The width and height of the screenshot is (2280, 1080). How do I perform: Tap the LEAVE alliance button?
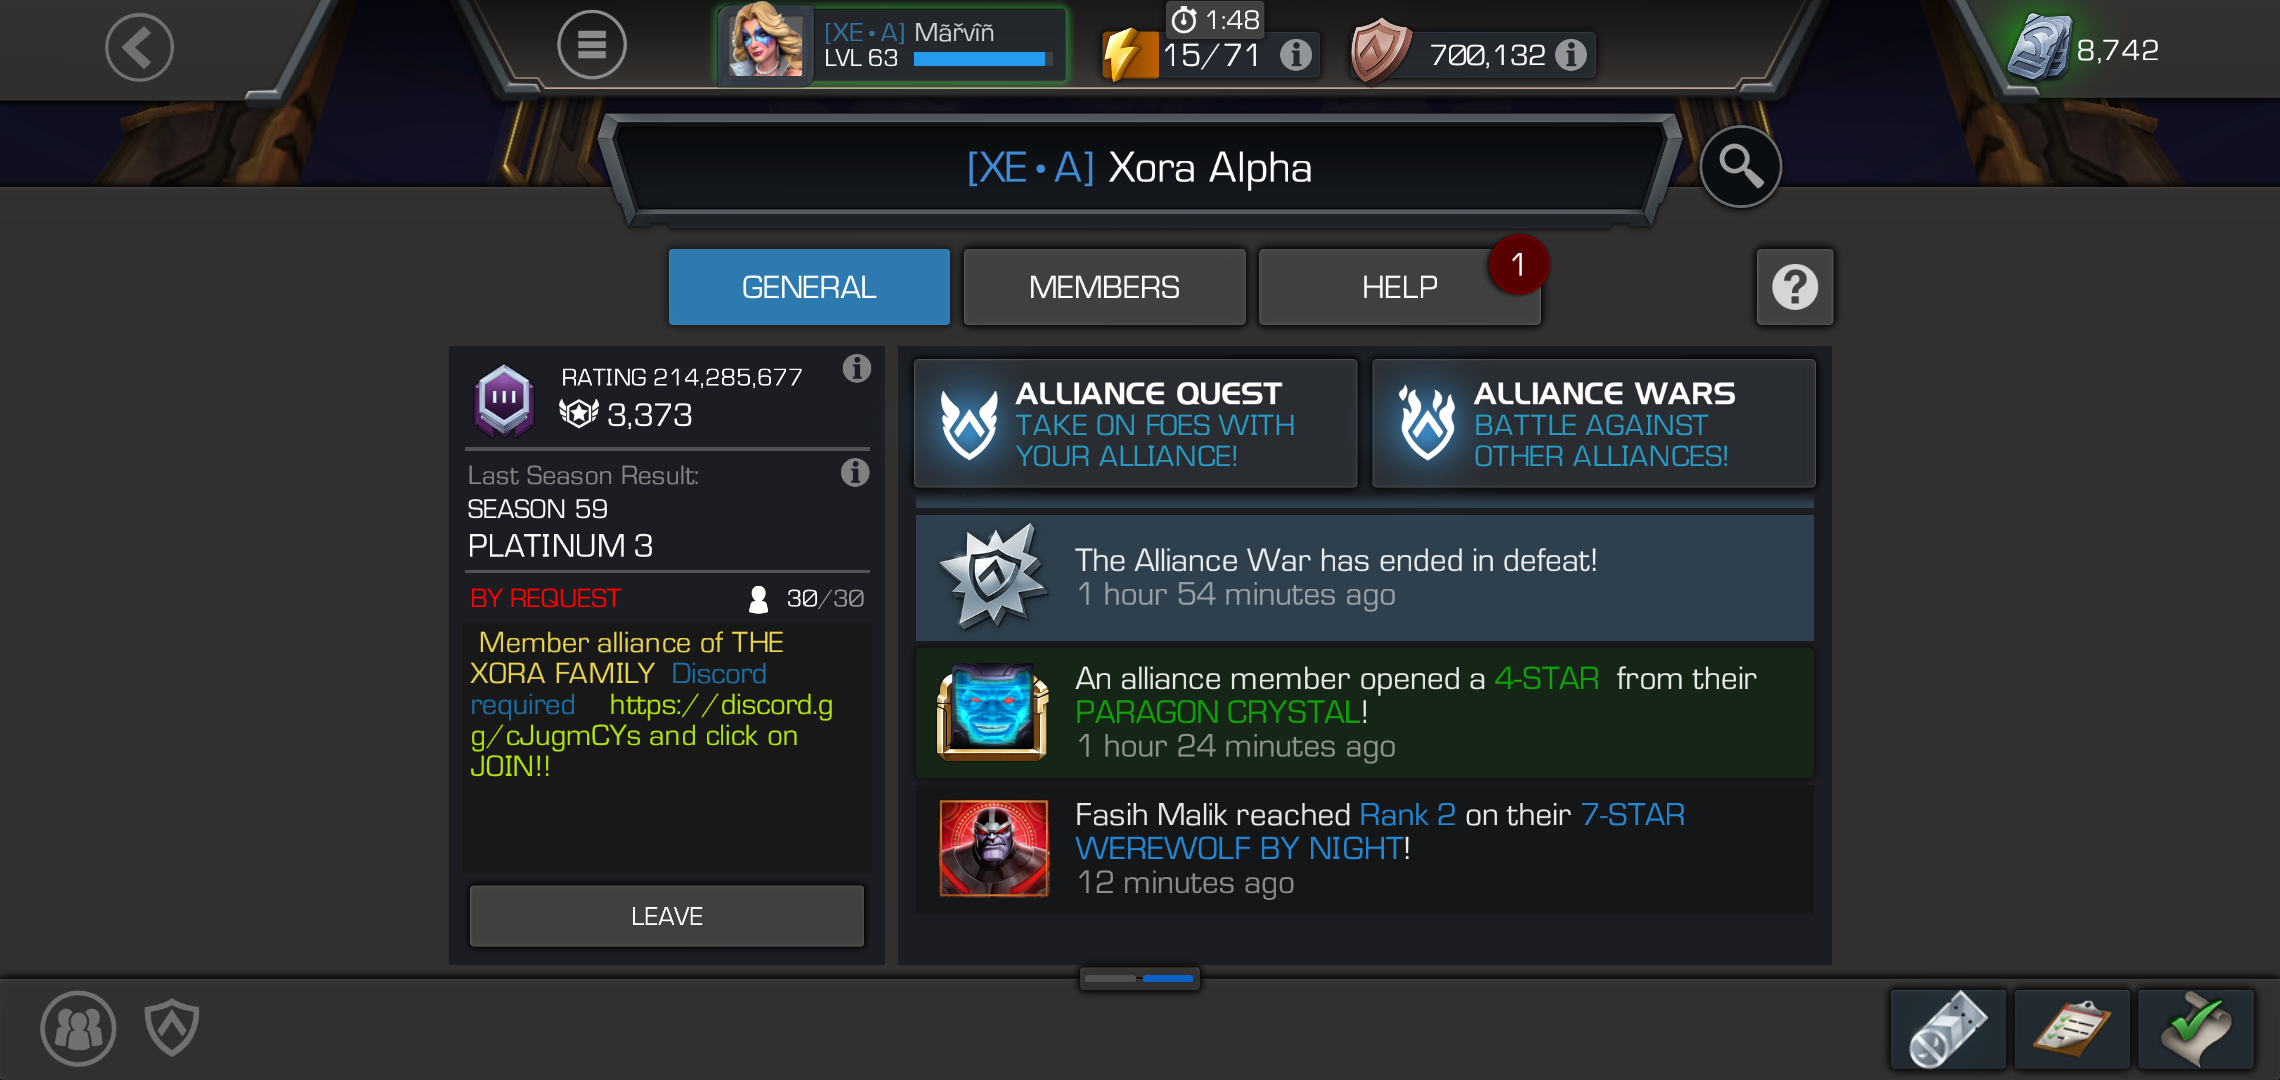(x=667, y=916)
